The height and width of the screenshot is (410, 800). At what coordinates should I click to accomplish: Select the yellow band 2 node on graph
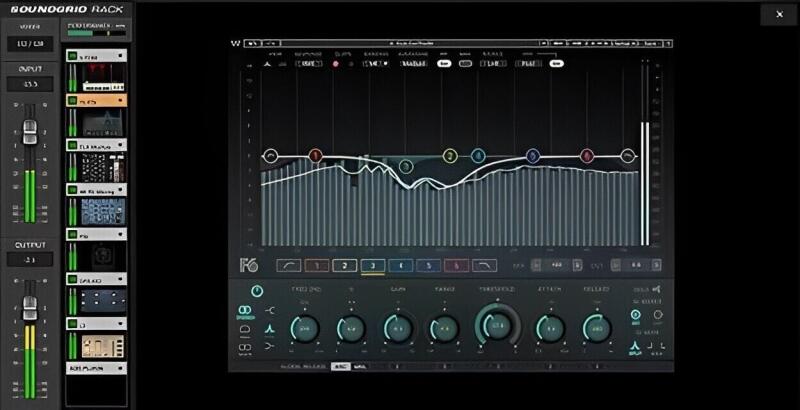pyautogui.click(x=450, y=156)
